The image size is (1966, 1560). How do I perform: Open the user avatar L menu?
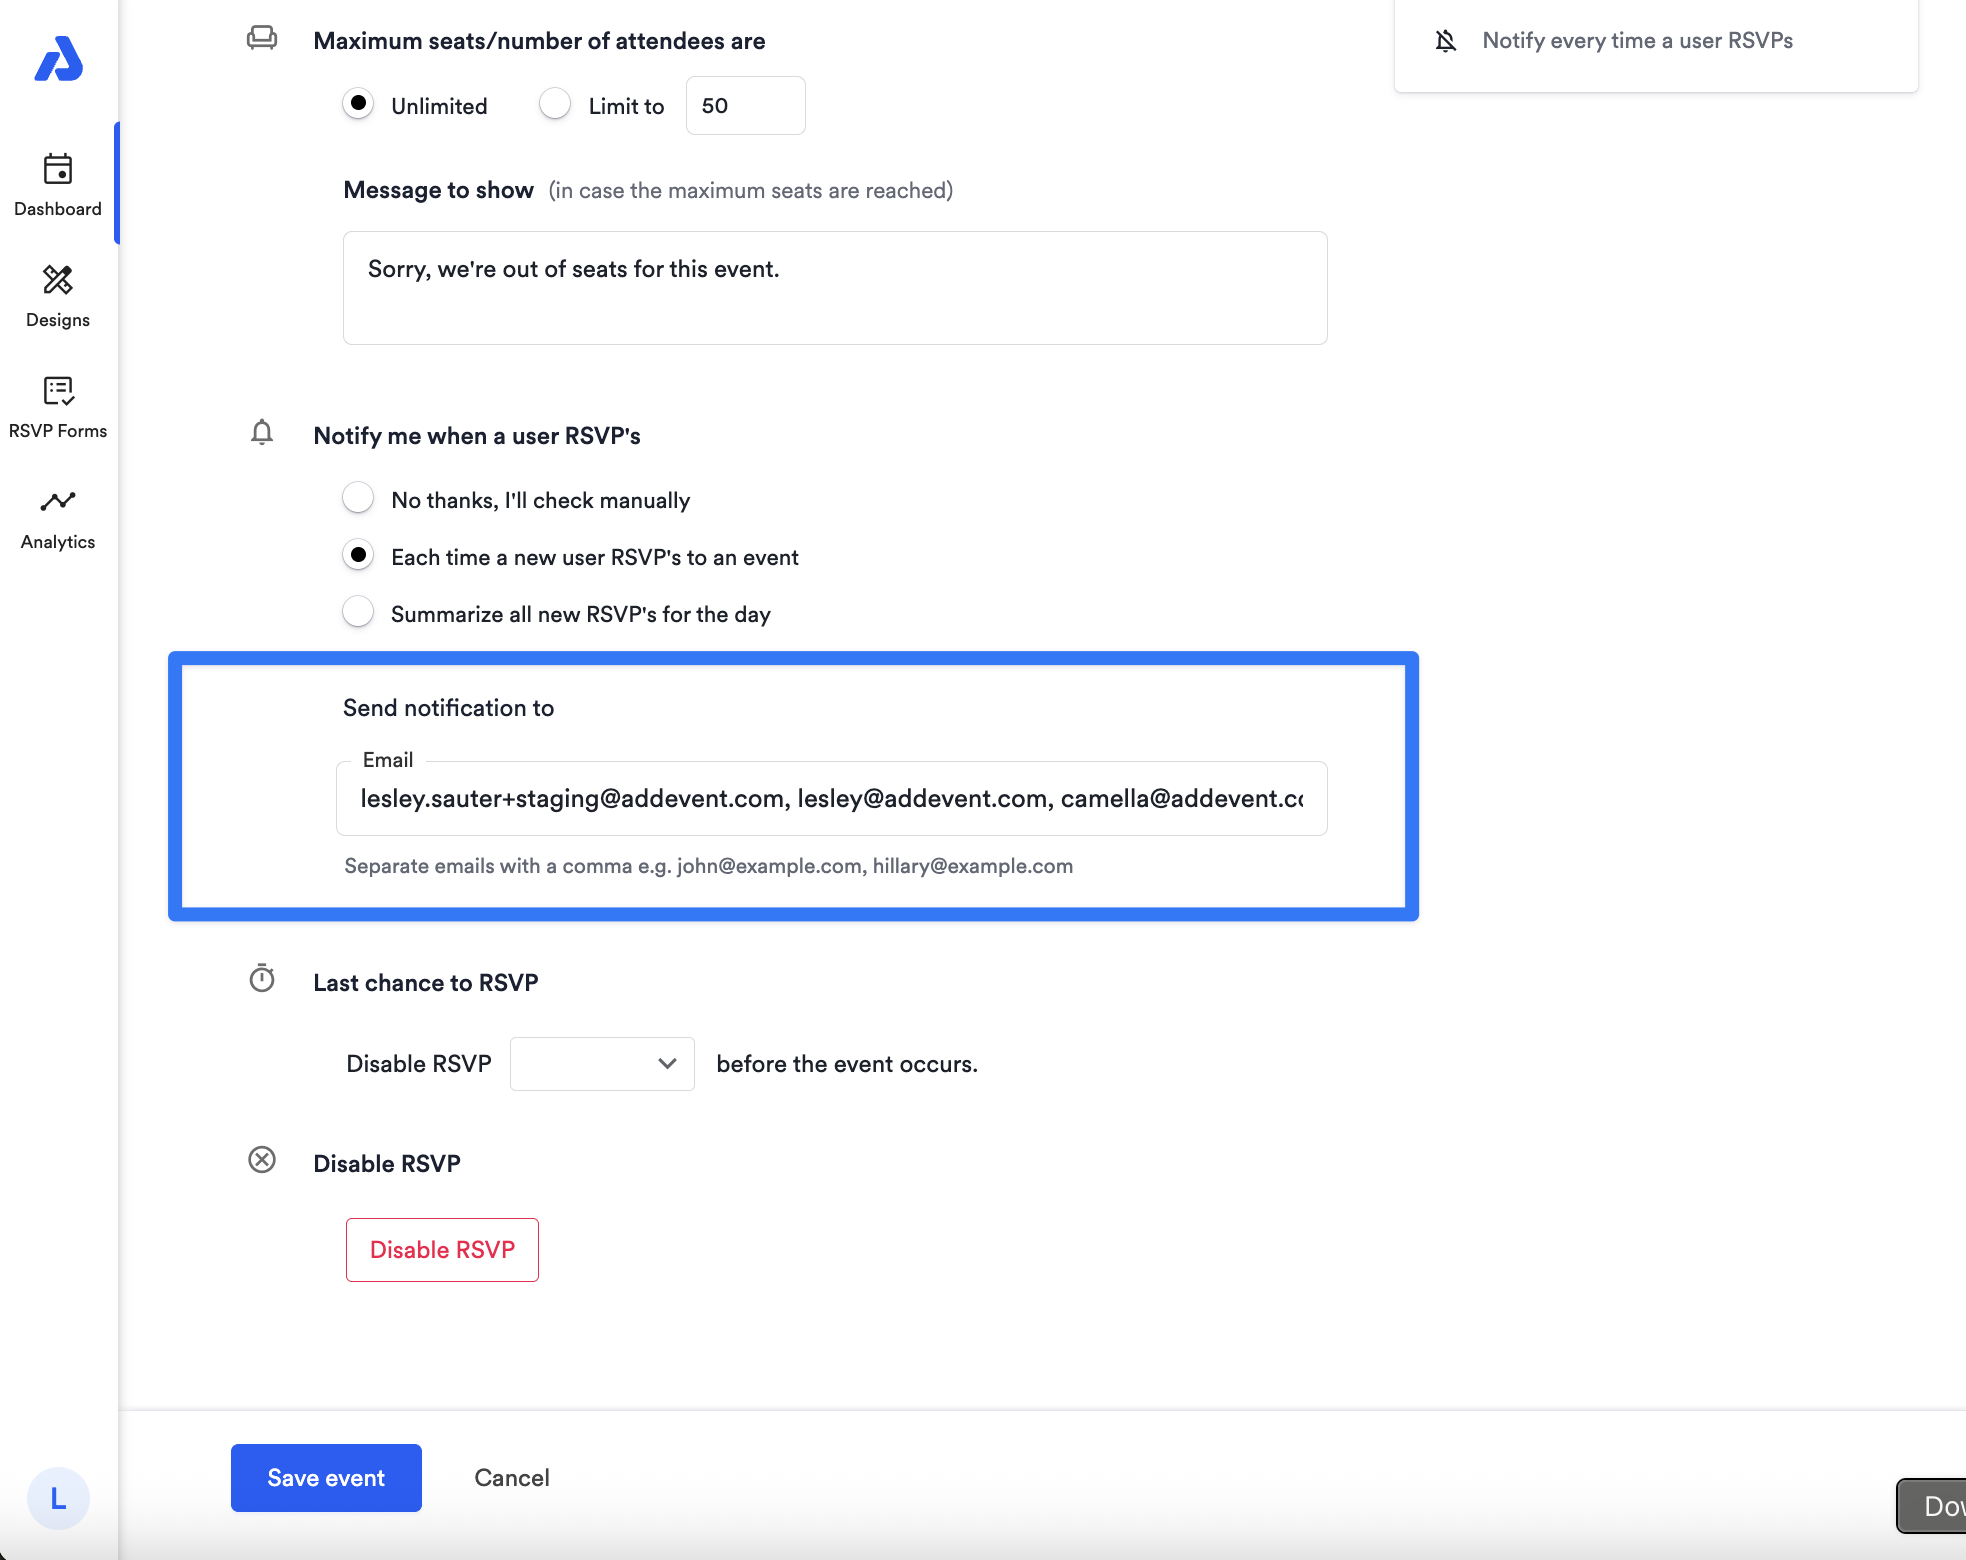58,1498
